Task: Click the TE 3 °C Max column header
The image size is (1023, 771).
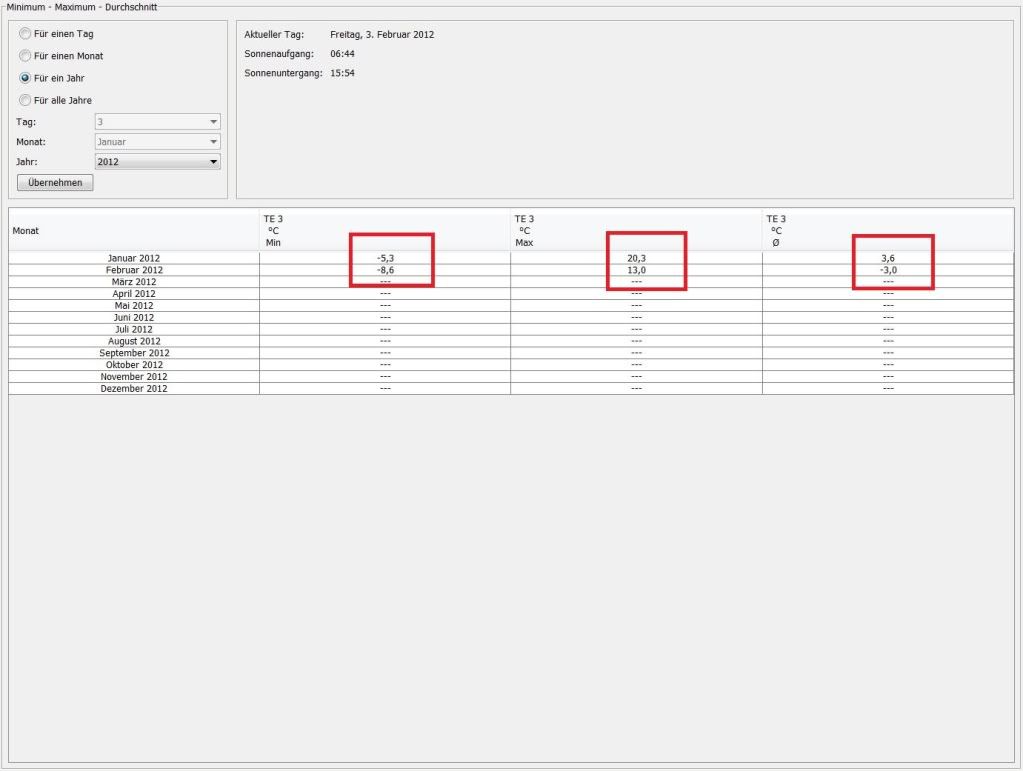Action: click(636, 231)
